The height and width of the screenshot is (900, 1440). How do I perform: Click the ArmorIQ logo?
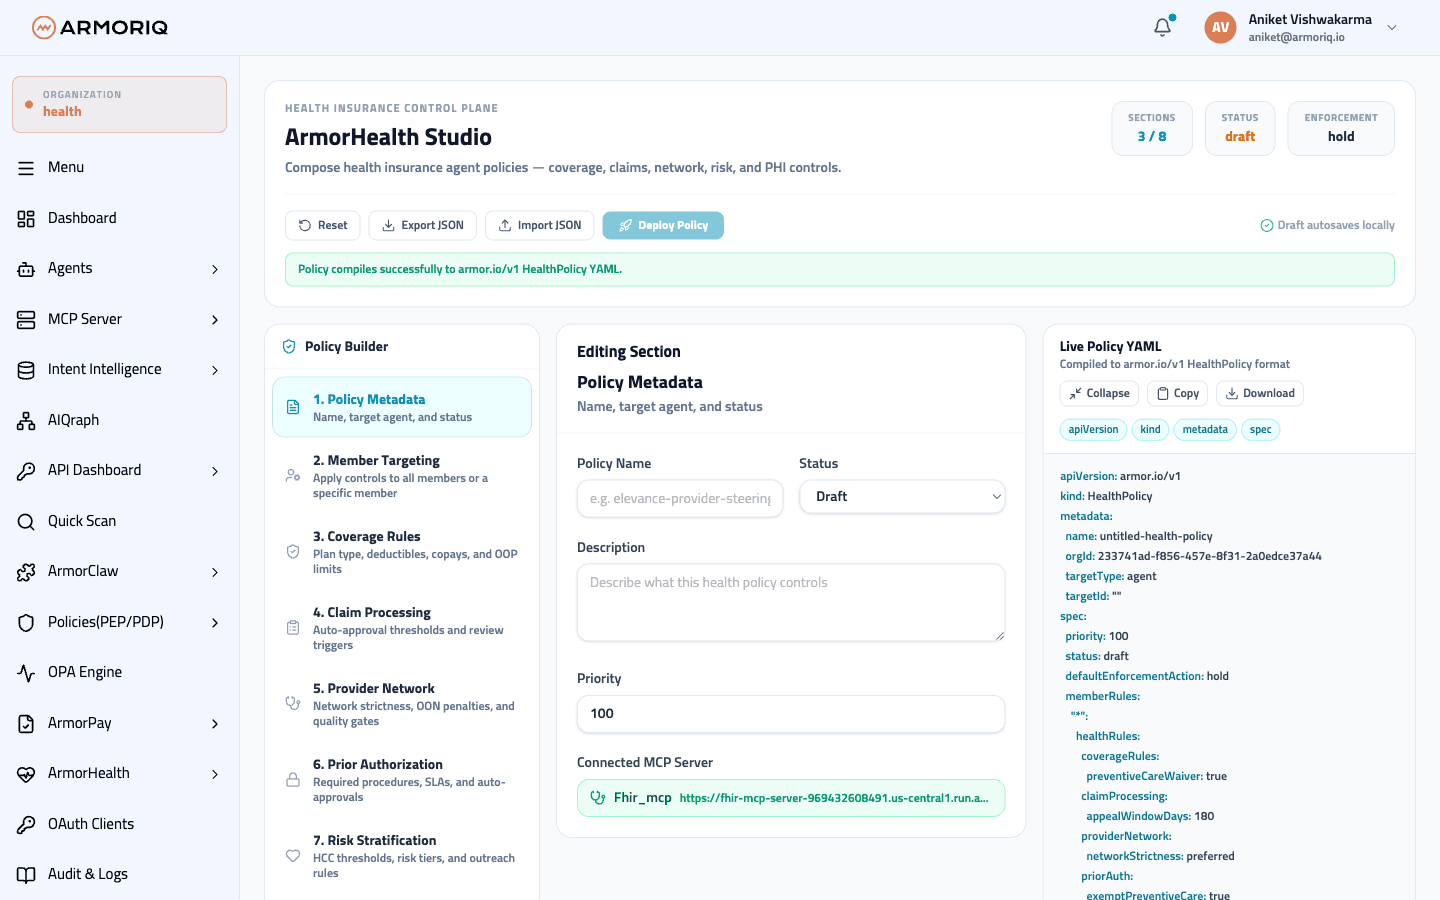100,27
